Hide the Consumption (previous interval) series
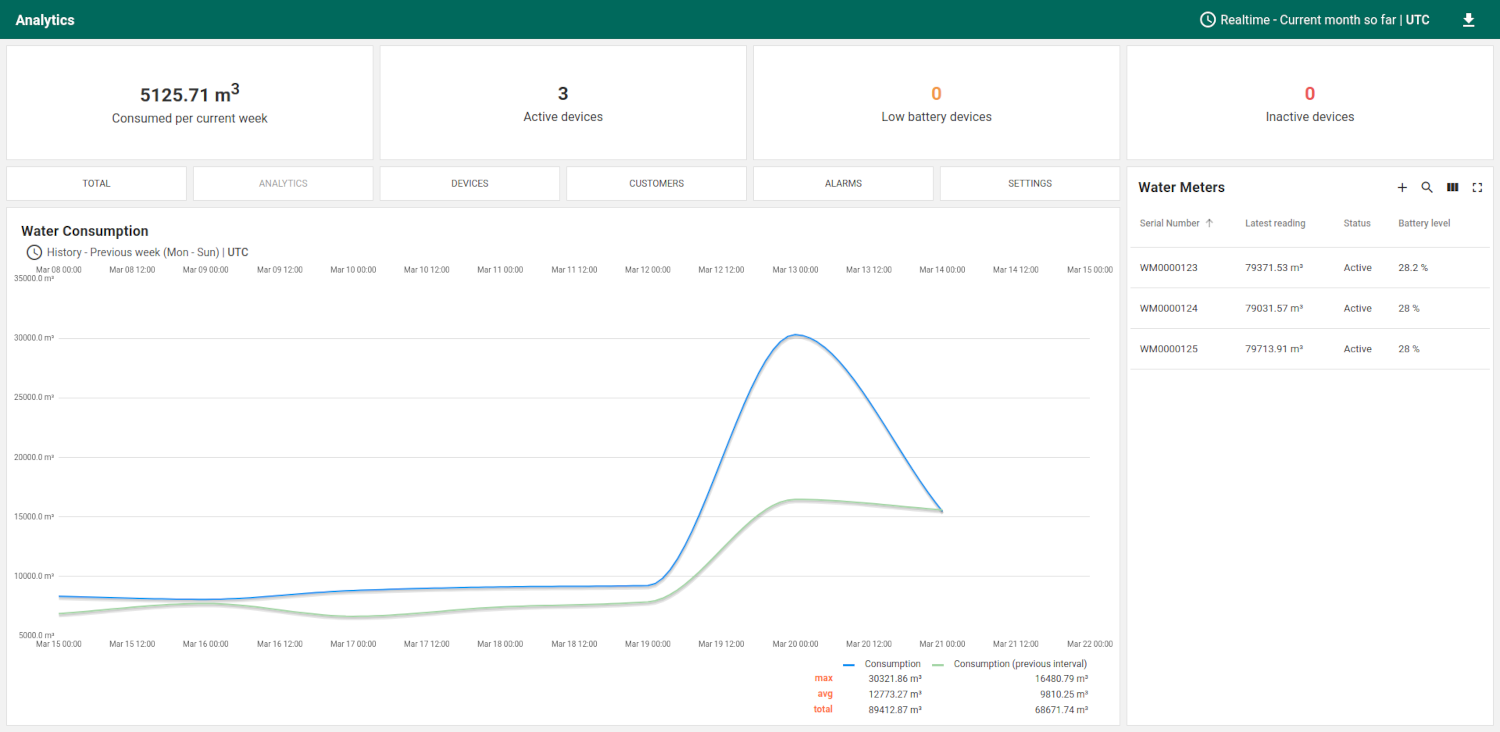Image resolution: width=1500 pixels, height=732 pixels. click(1020, 663)
